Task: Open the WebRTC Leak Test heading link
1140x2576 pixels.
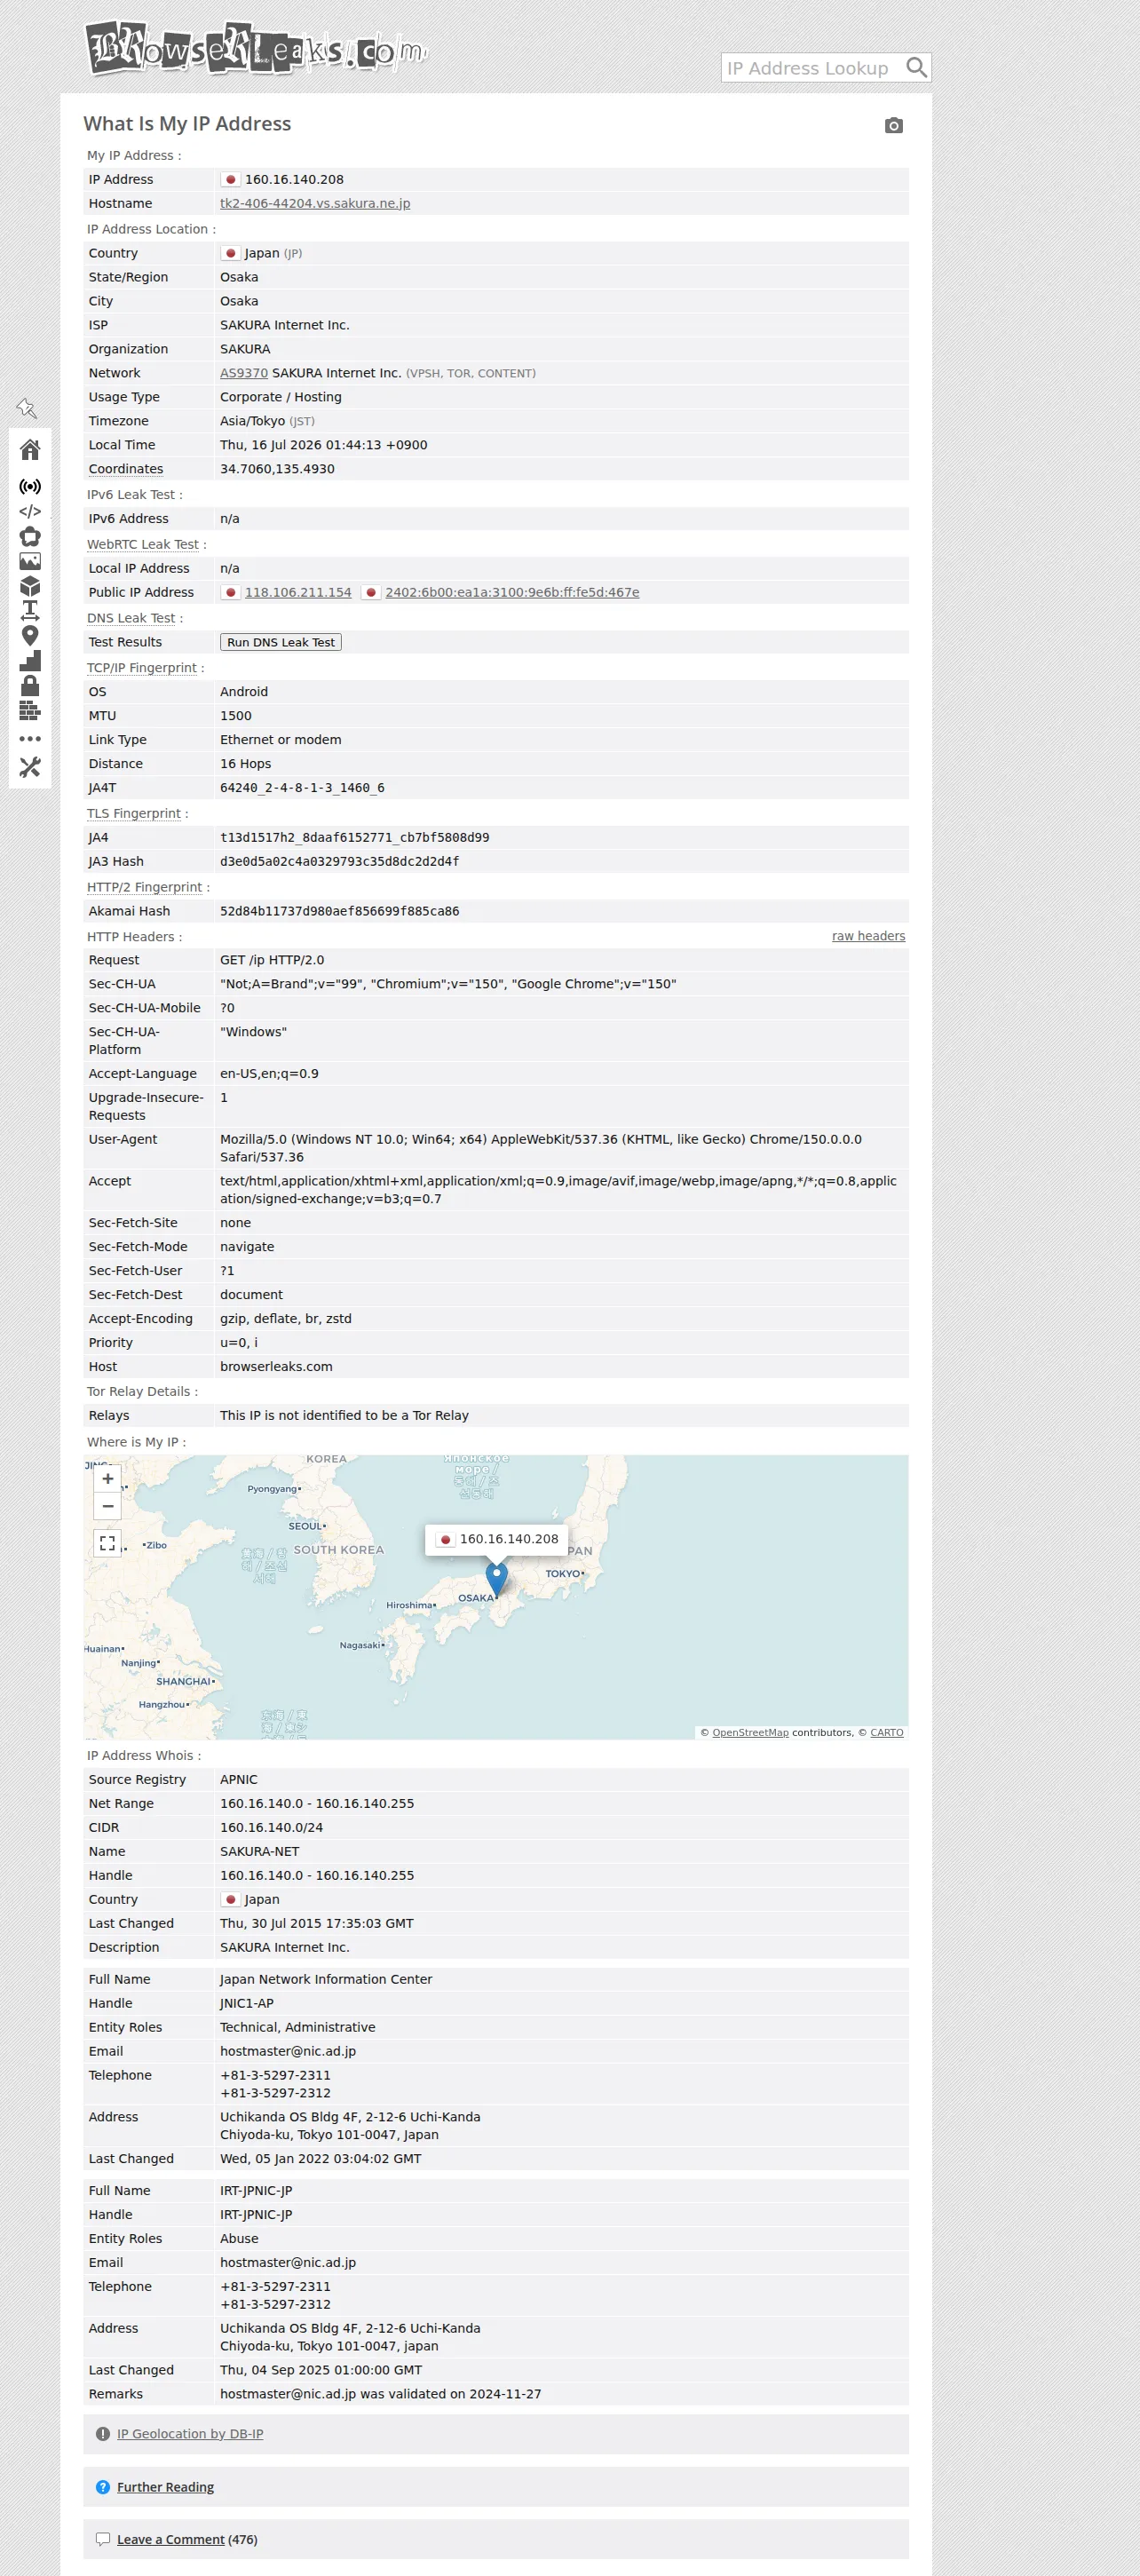Action: point(143,544)
